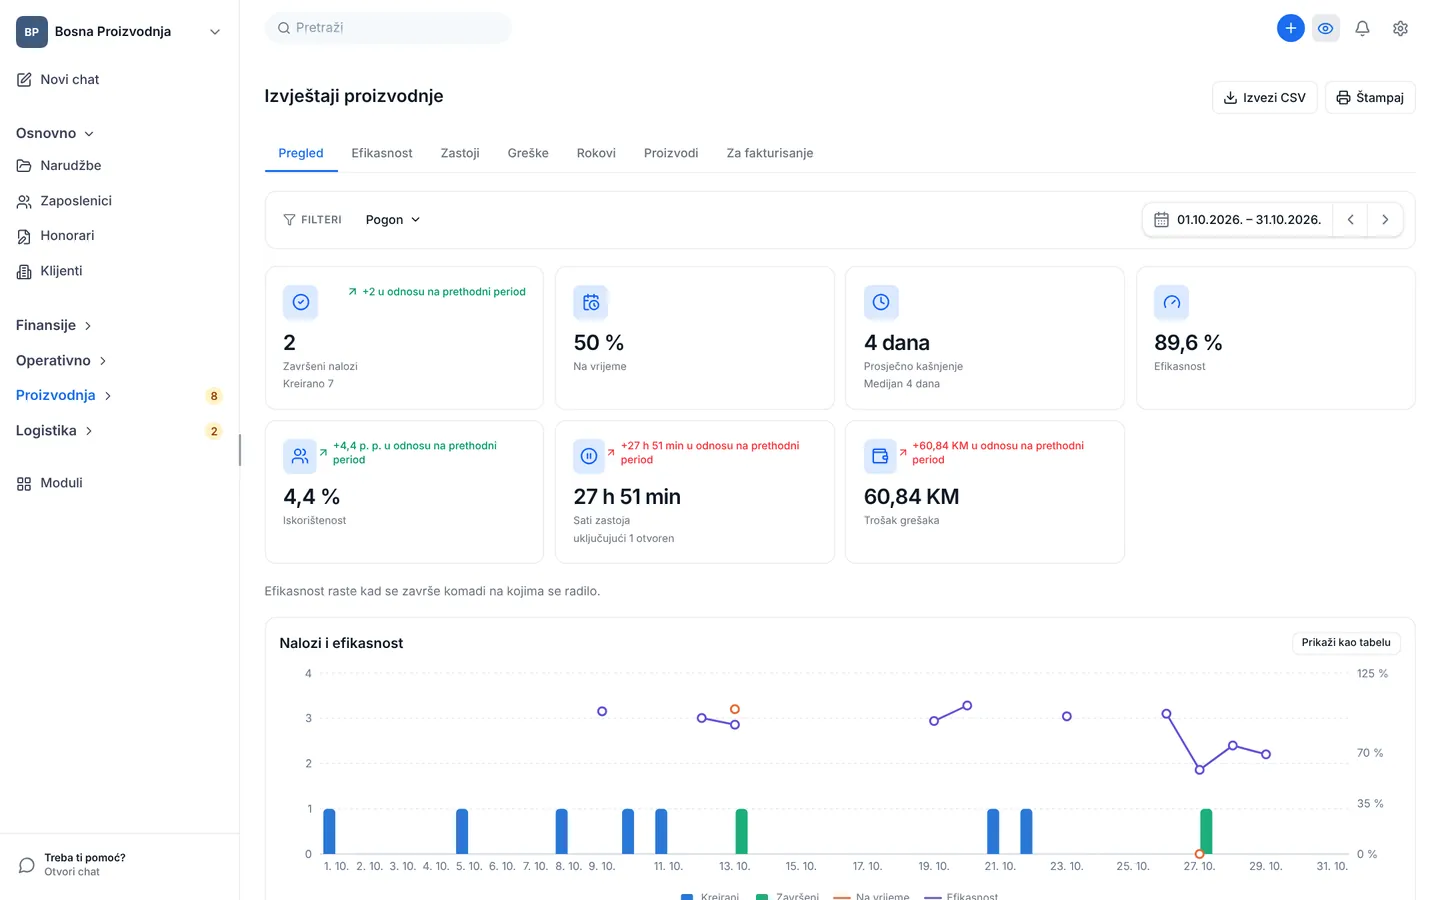
Task: Switch to the Efikasnost tab
Action: pos(382,153)
